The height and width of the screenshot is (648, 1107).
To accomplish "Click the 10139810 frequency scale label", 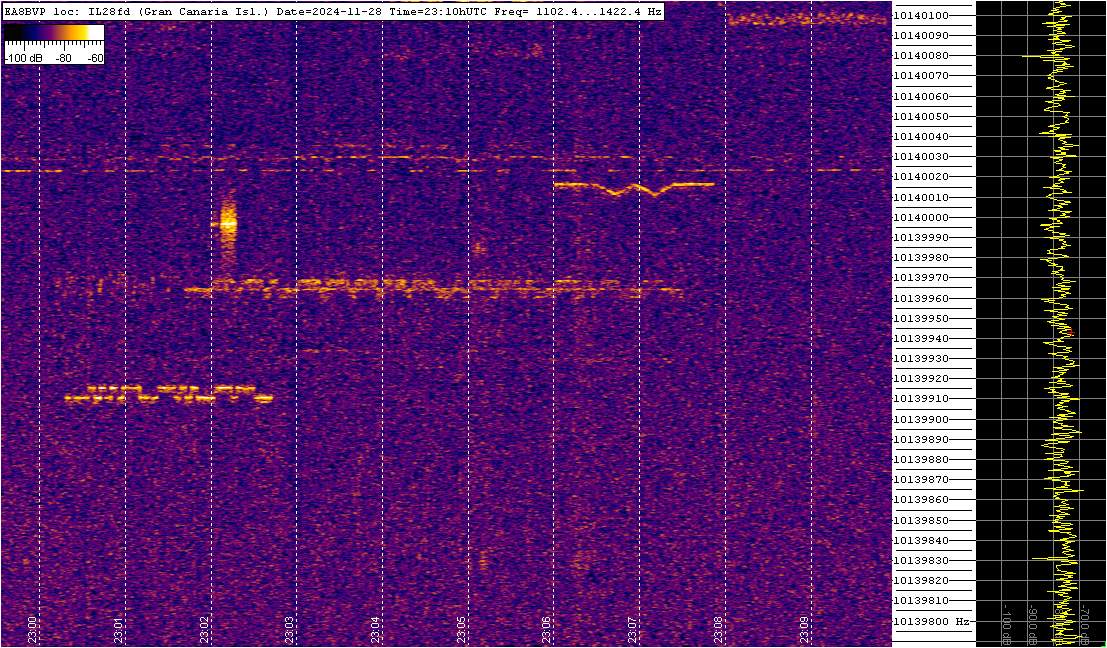I will (x=921, y=601).
